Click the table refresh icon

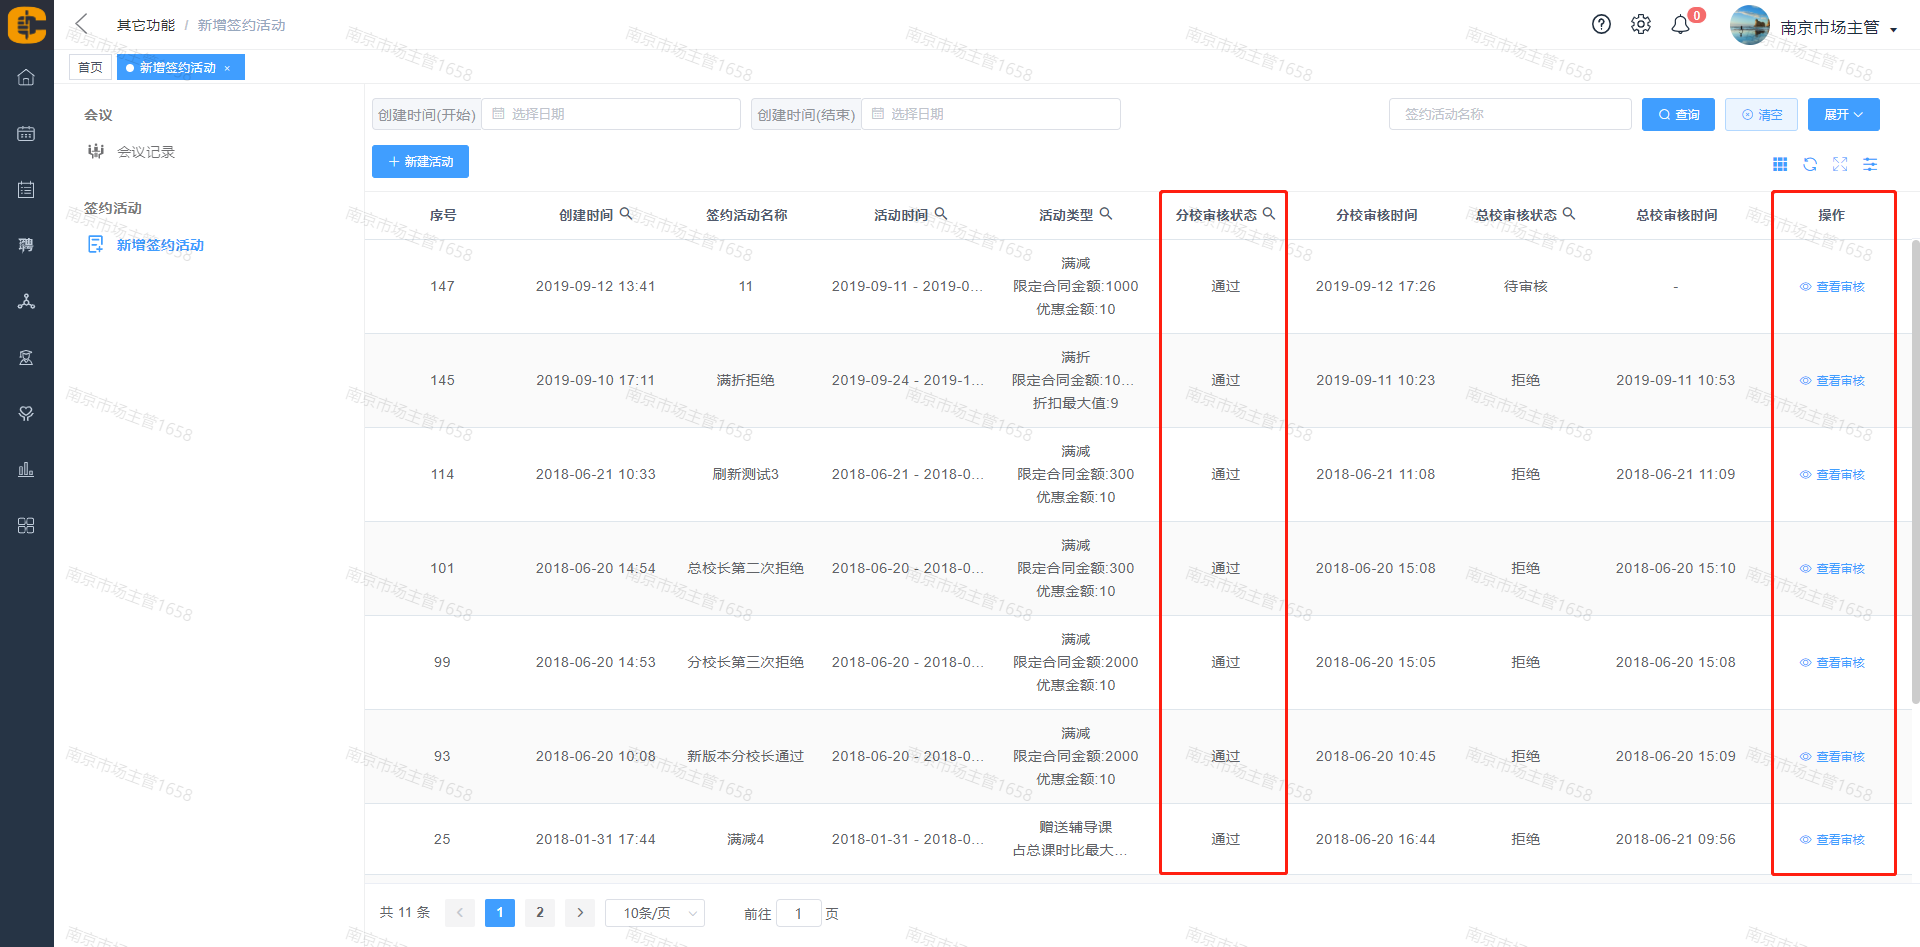point(1810,164)
